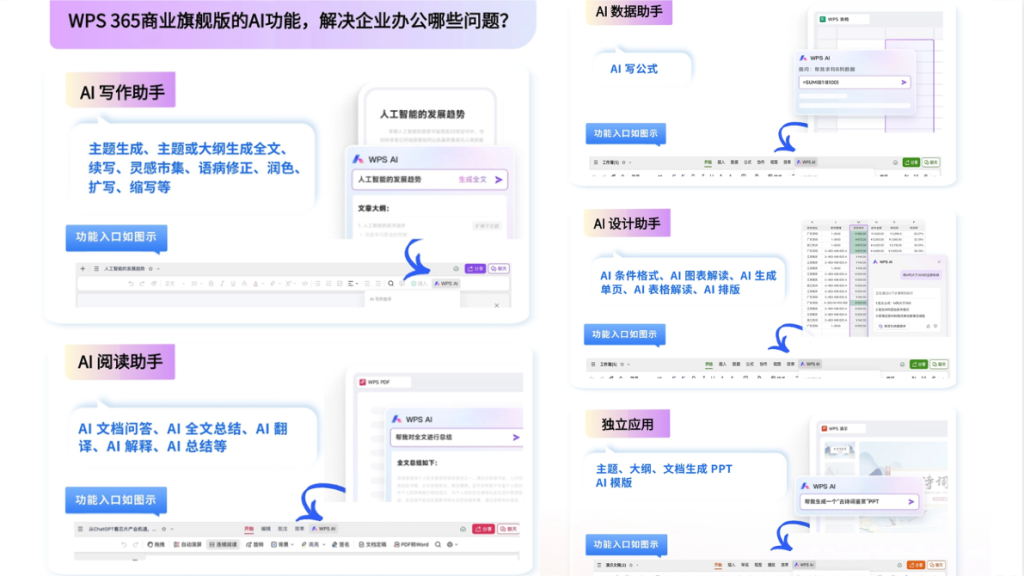Click the red 分享 button in PDF reader
This screenshot has height=576, width=1024.
(x=483, y=529)
